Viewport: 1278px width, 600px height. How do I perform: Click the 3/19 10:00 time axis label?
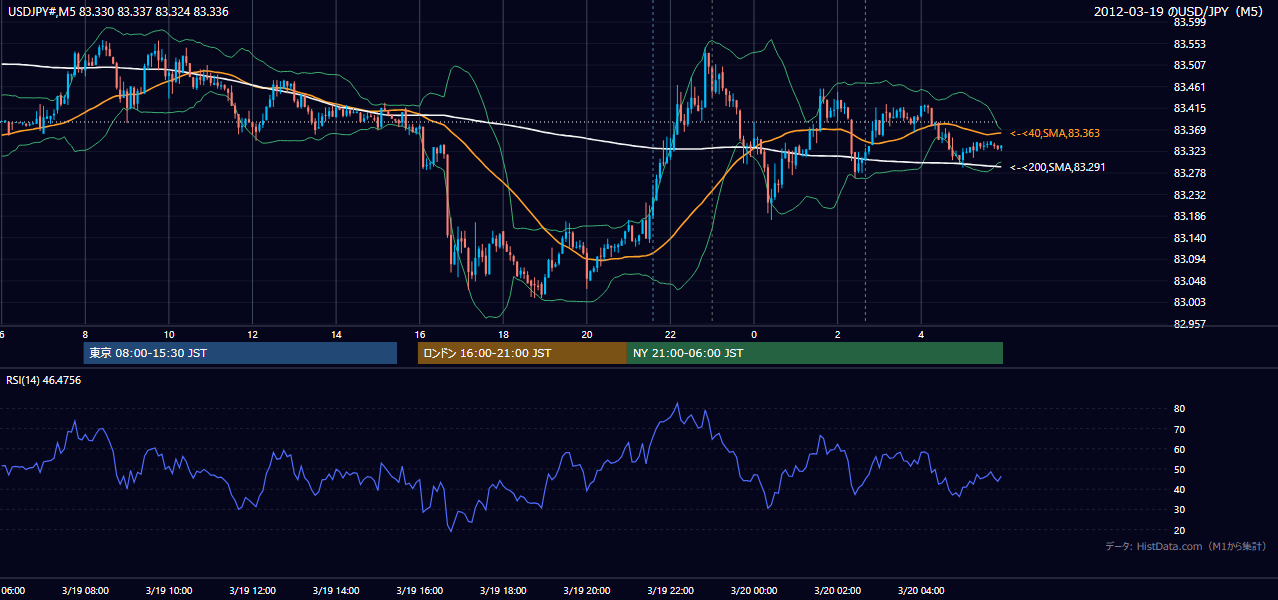tap(169, 591)
